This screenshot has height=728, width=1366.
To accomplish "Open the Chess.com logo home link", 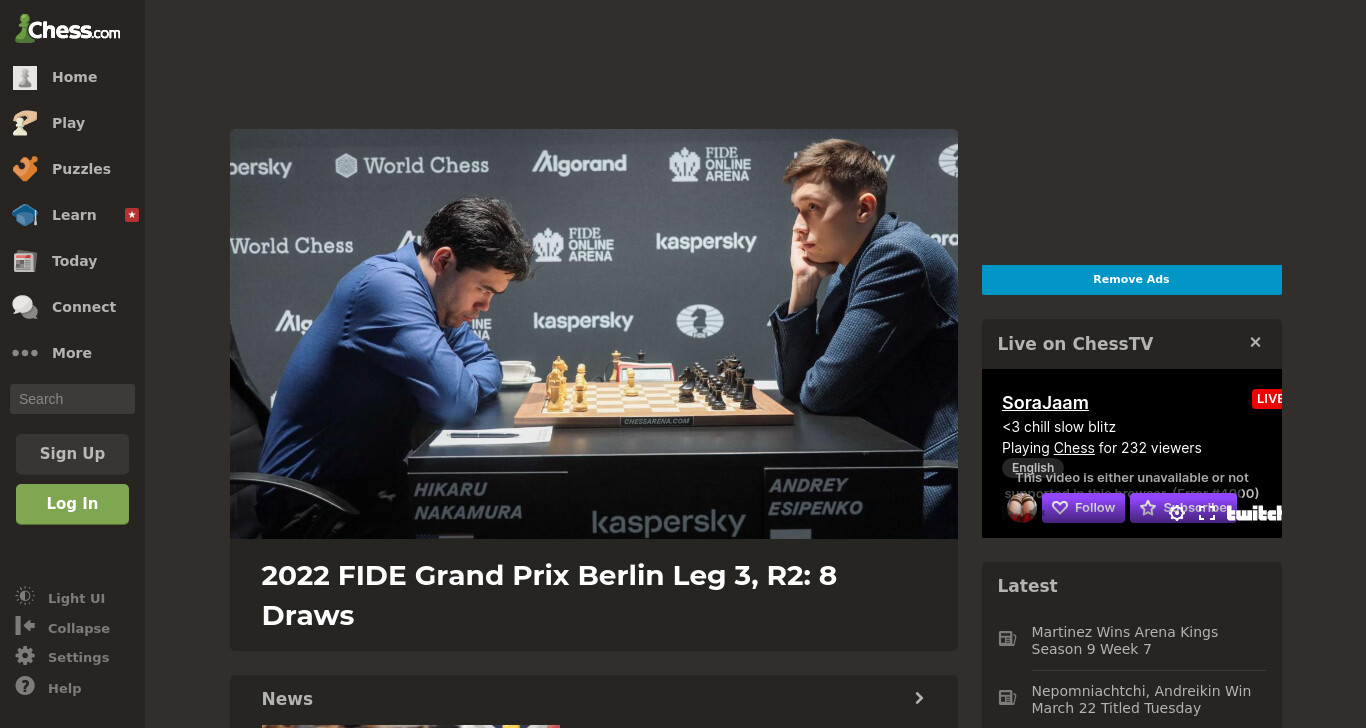I will pyautogui.click(x=67, y=30).
